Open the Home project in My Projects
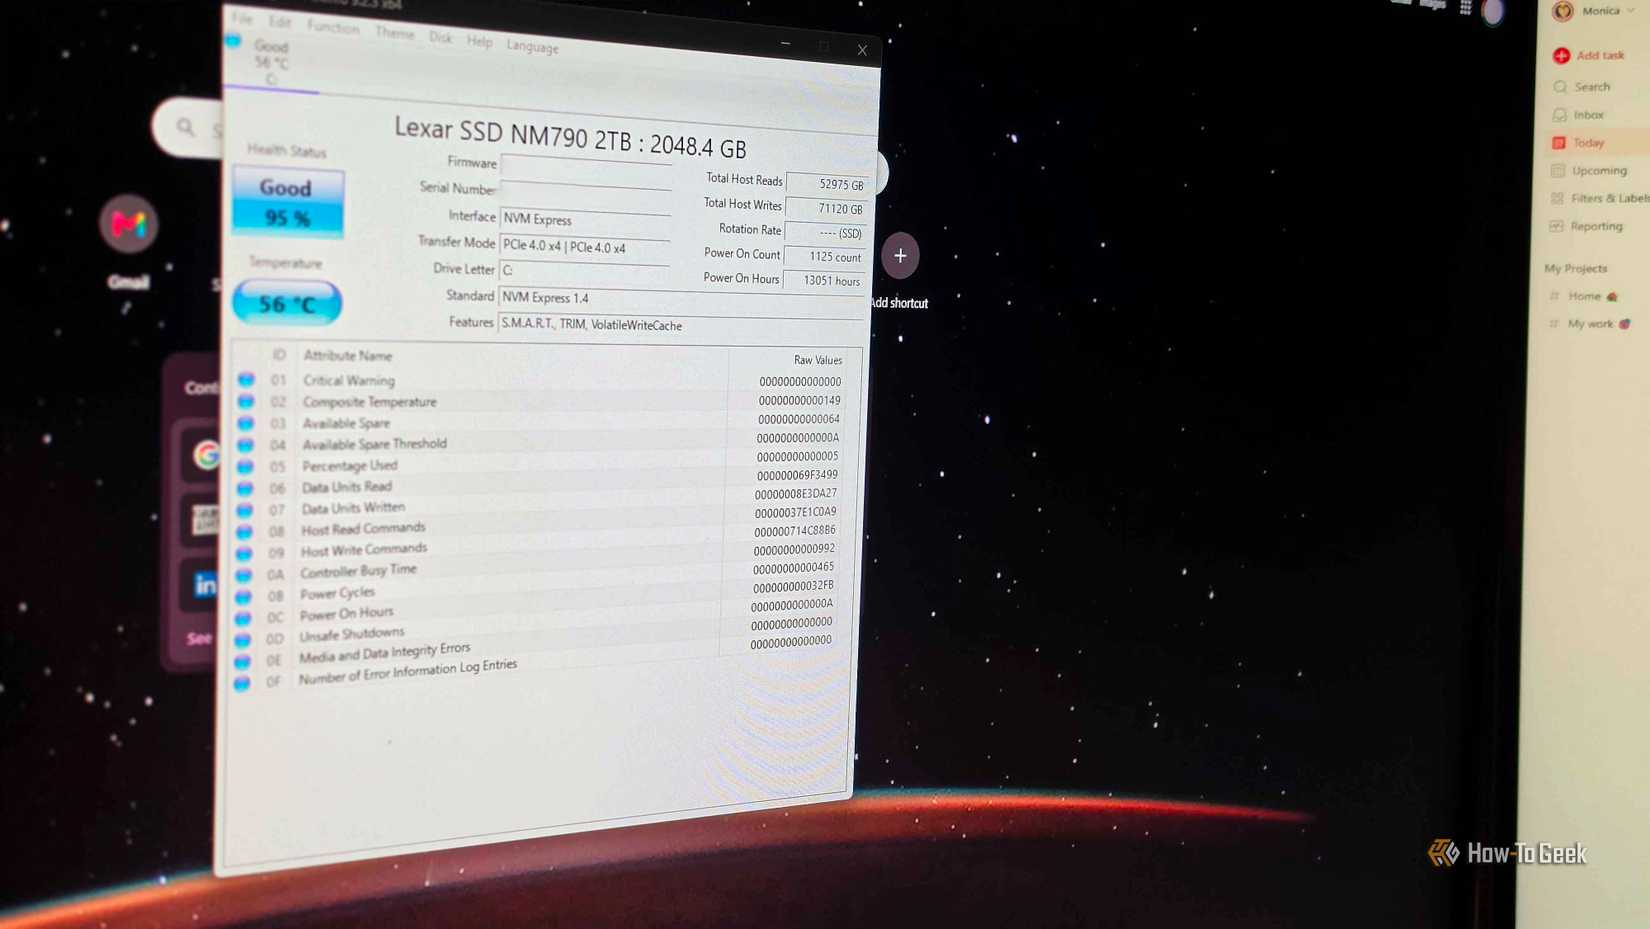Image resolution: width=1650 pixels, height=929 pixels. 1584,296
